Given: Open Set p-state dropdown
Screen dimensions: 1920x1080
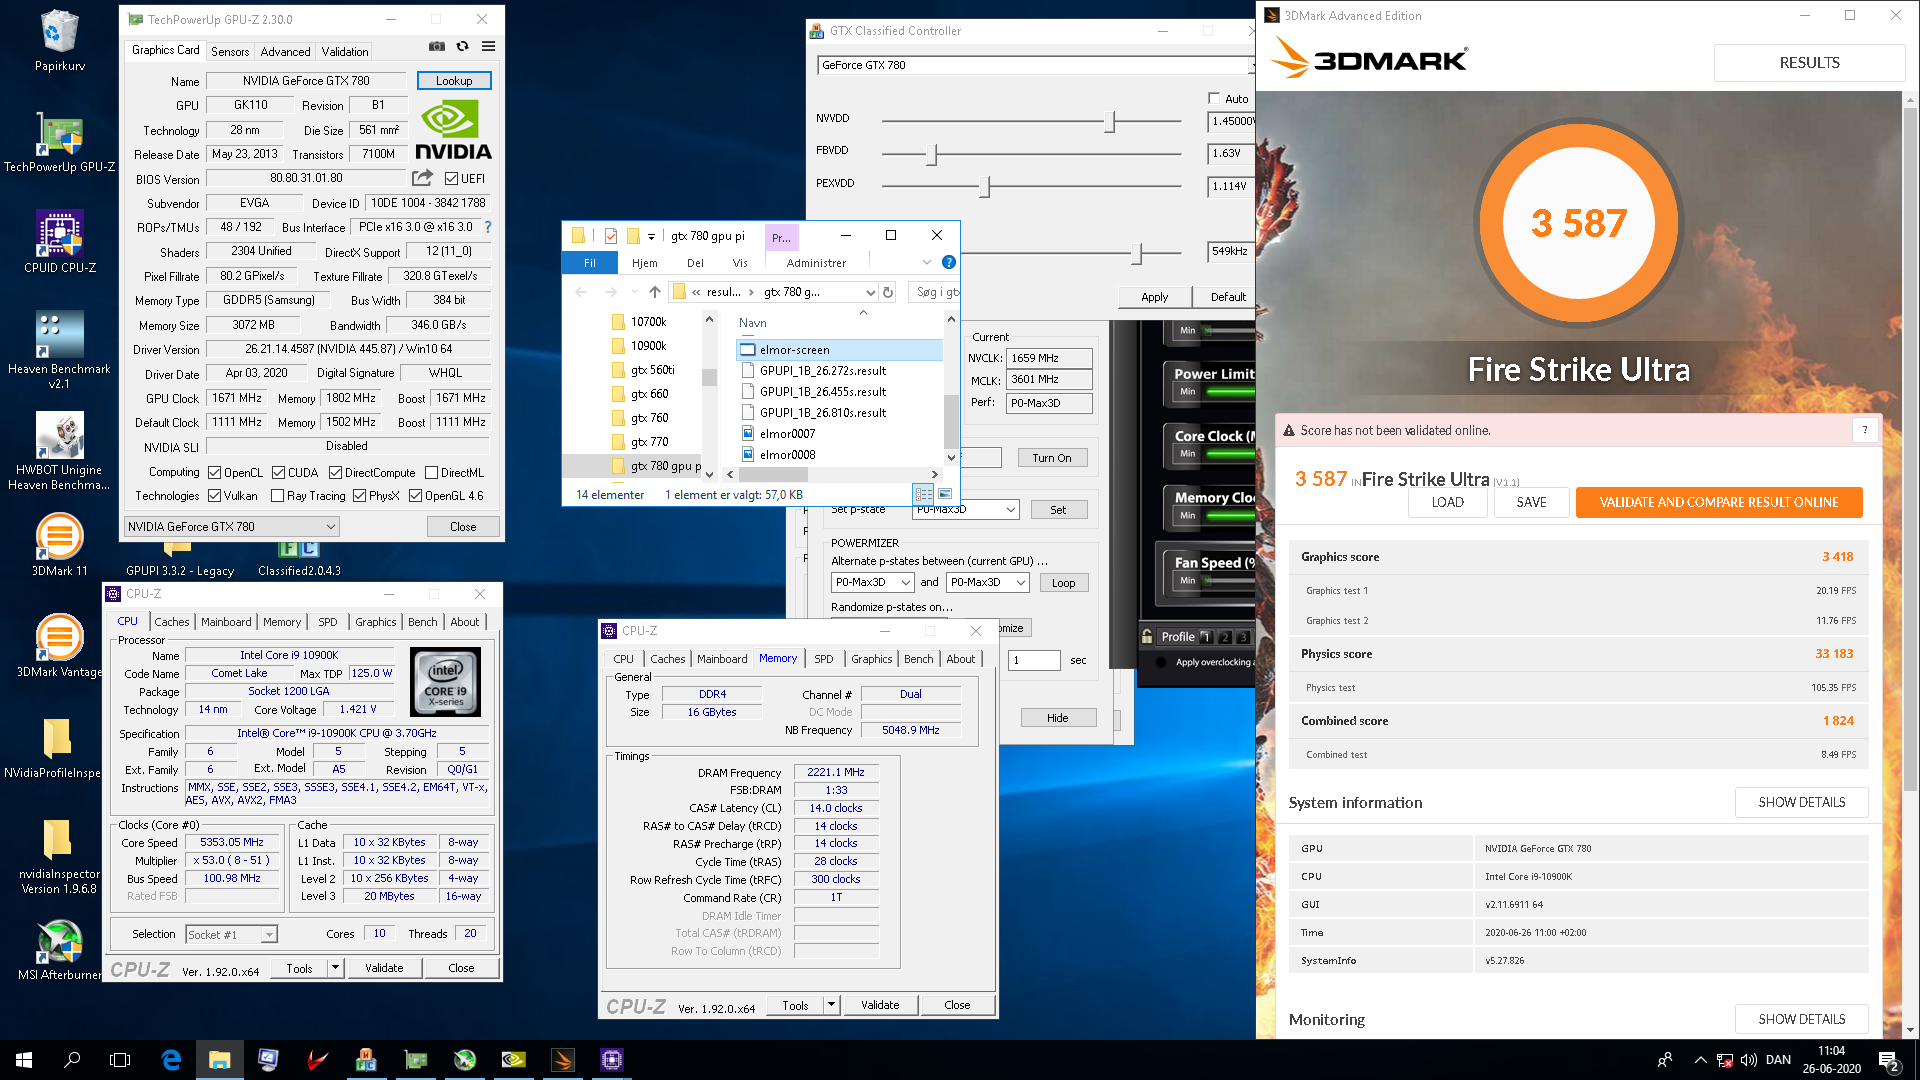Looking at the screenshot, I should tap(966, 510).
